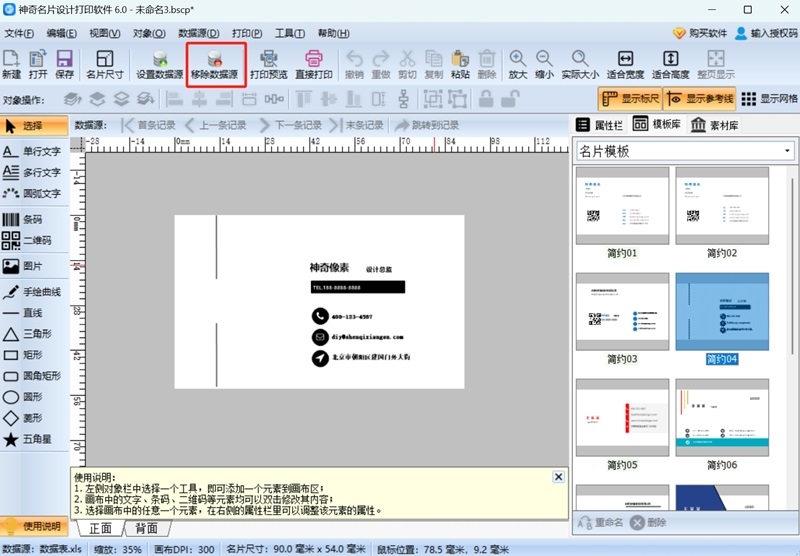Image resolution: width=800 pixels, height=556 pixels.
Task: Click the template library vertical scrollbar
Action: pyautogui.click(x=792, y=265)
